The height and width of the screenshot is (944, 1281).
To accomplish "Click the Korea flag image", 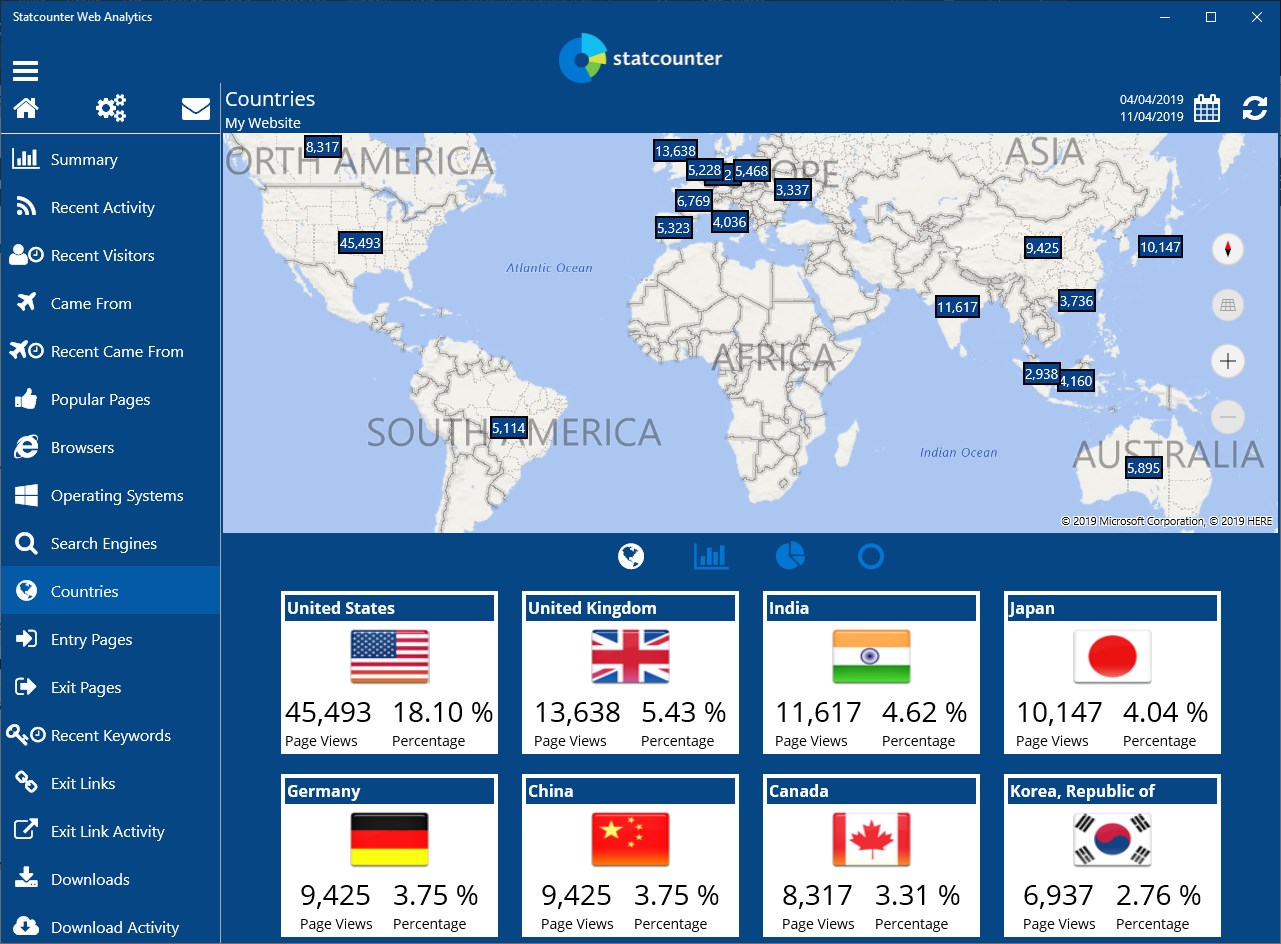I will pos(1112,839).
